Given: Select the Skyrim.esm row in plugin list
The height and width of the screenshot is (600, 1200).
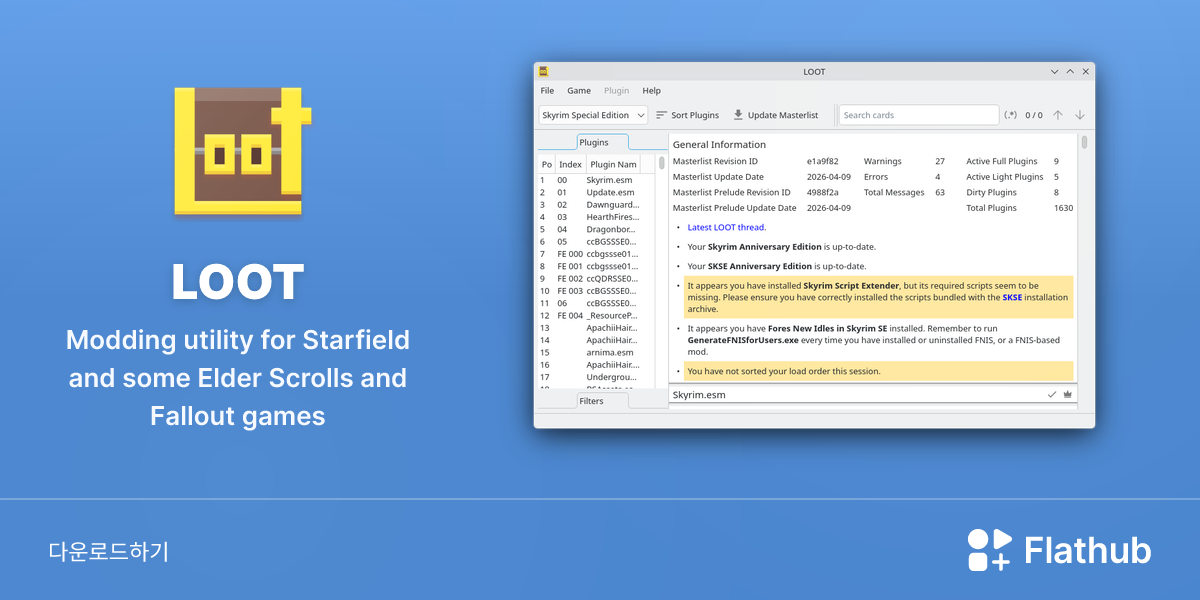Looking at the screenshot, I should point(596,180).
